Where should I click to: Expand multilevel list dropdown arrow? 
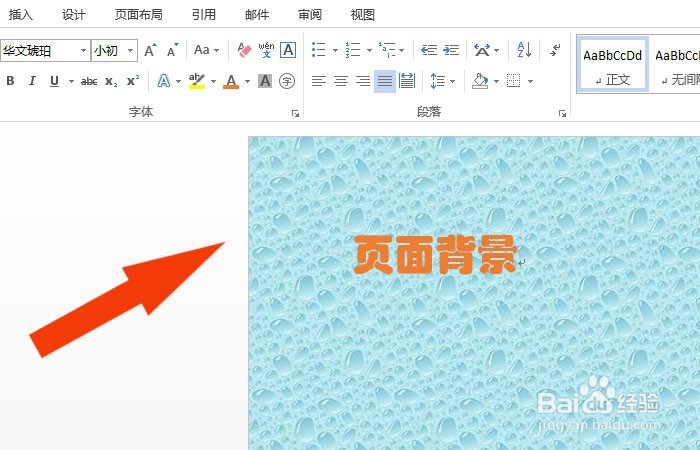(402, 50)
